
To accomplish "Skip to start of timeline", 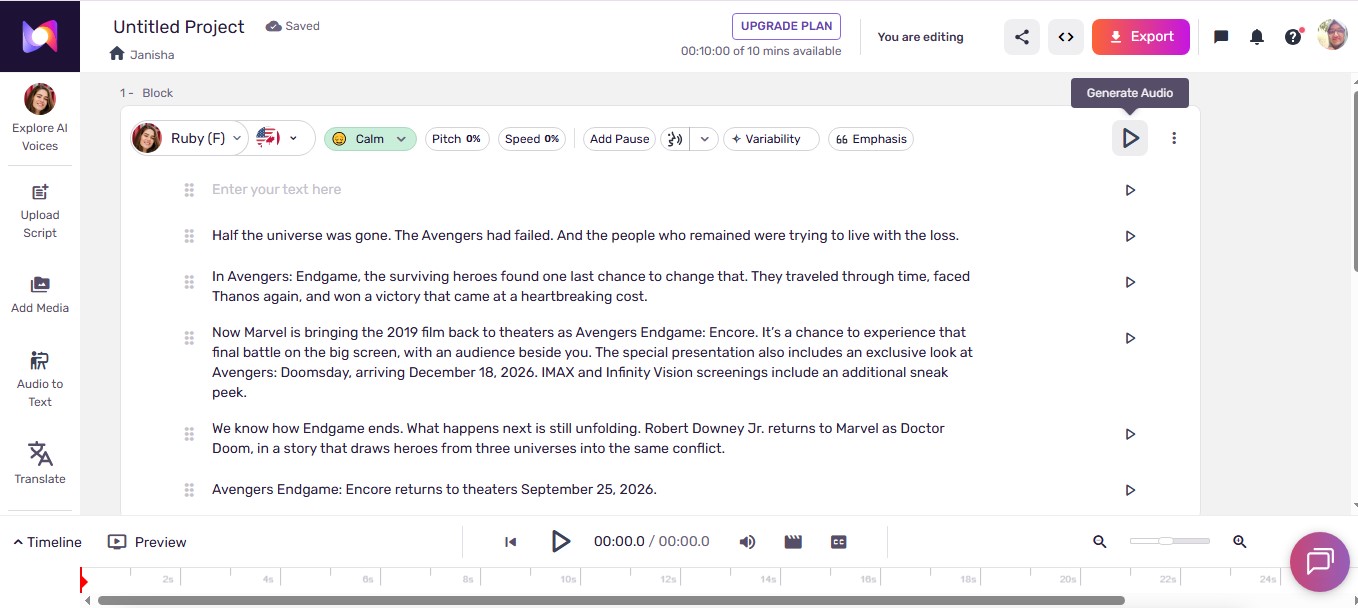I will coord(510,542).
